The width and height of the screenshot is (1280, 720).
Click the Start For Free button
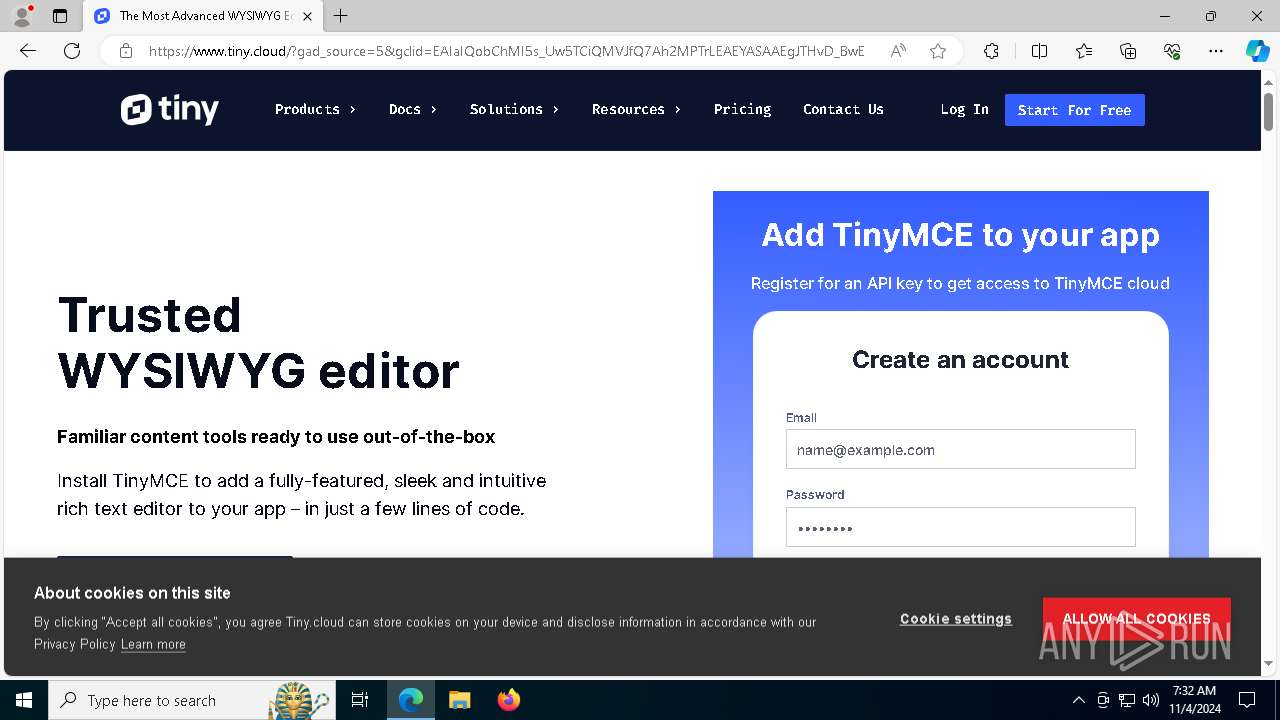(x=1074, y=110)
